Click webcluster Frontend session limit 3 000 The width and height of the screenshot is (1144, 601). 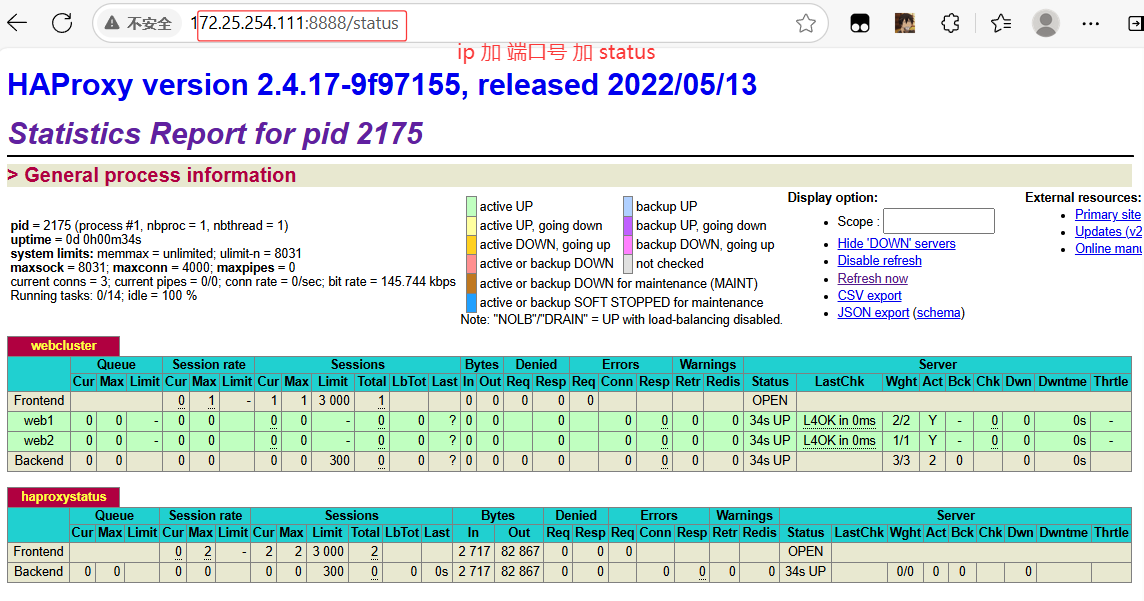pyautogui.click(x=333, y=400)
